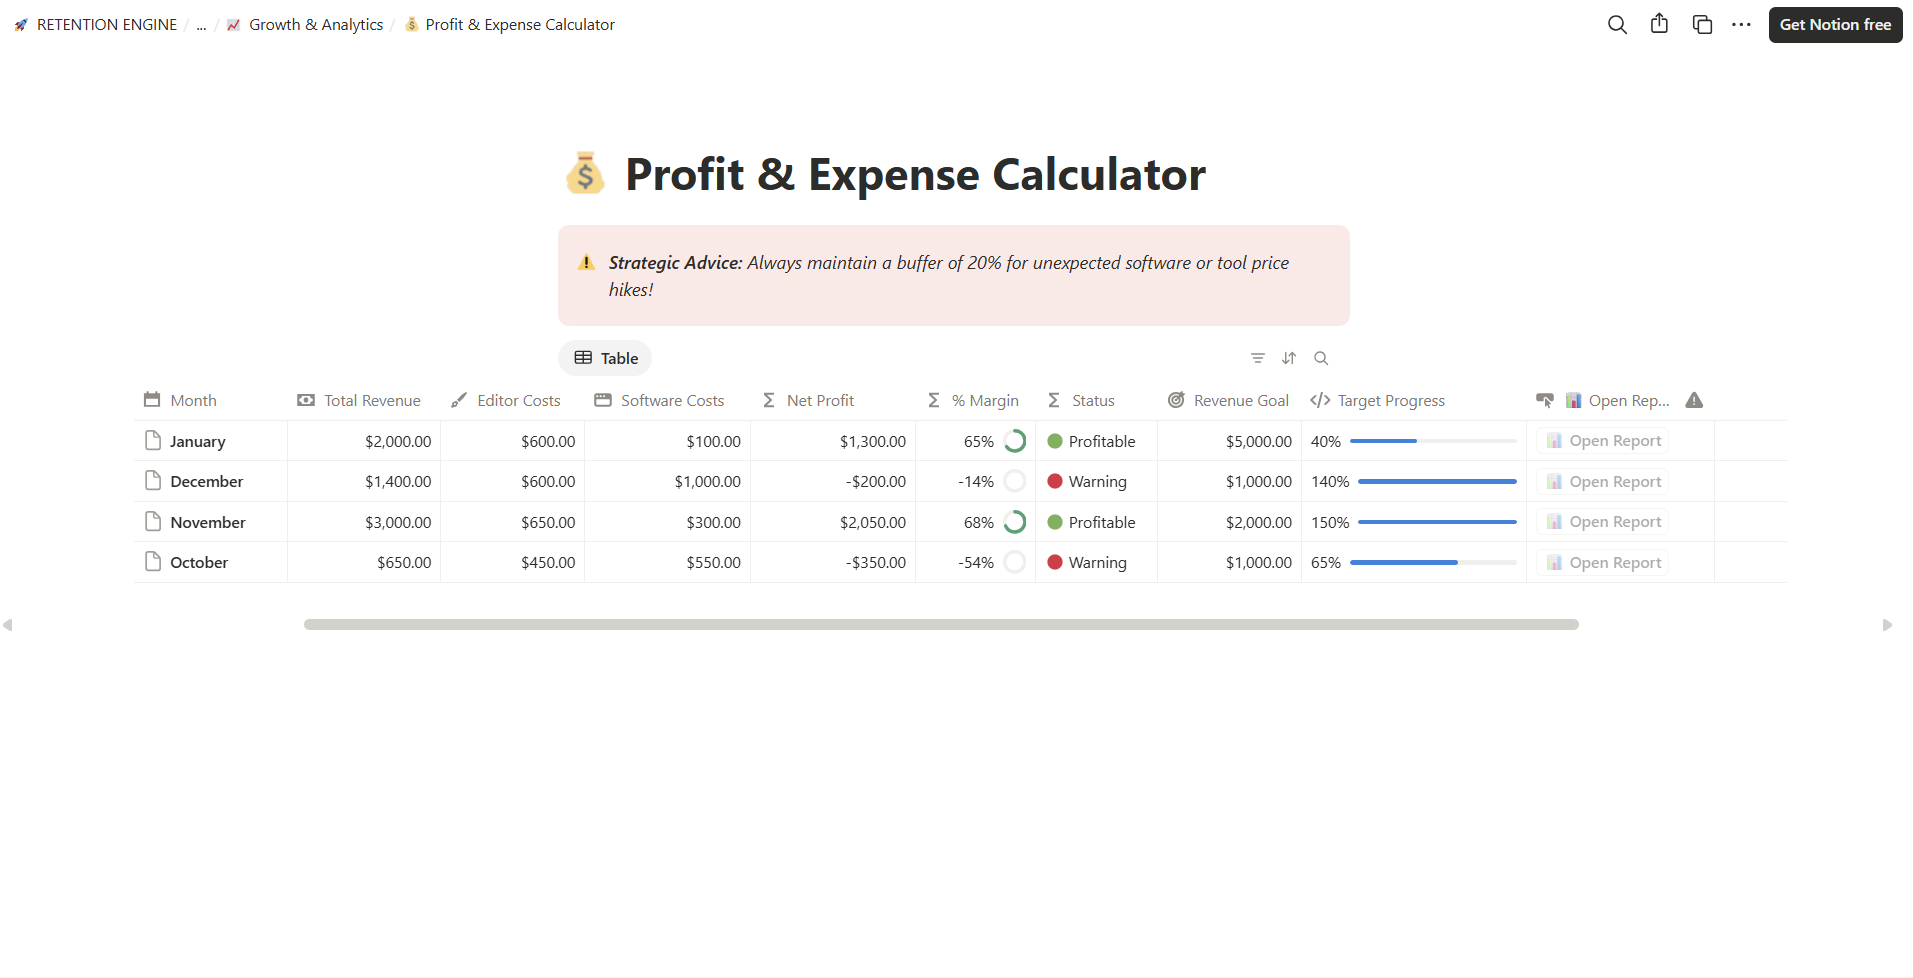Open Report for December row

pos(1603,481)
